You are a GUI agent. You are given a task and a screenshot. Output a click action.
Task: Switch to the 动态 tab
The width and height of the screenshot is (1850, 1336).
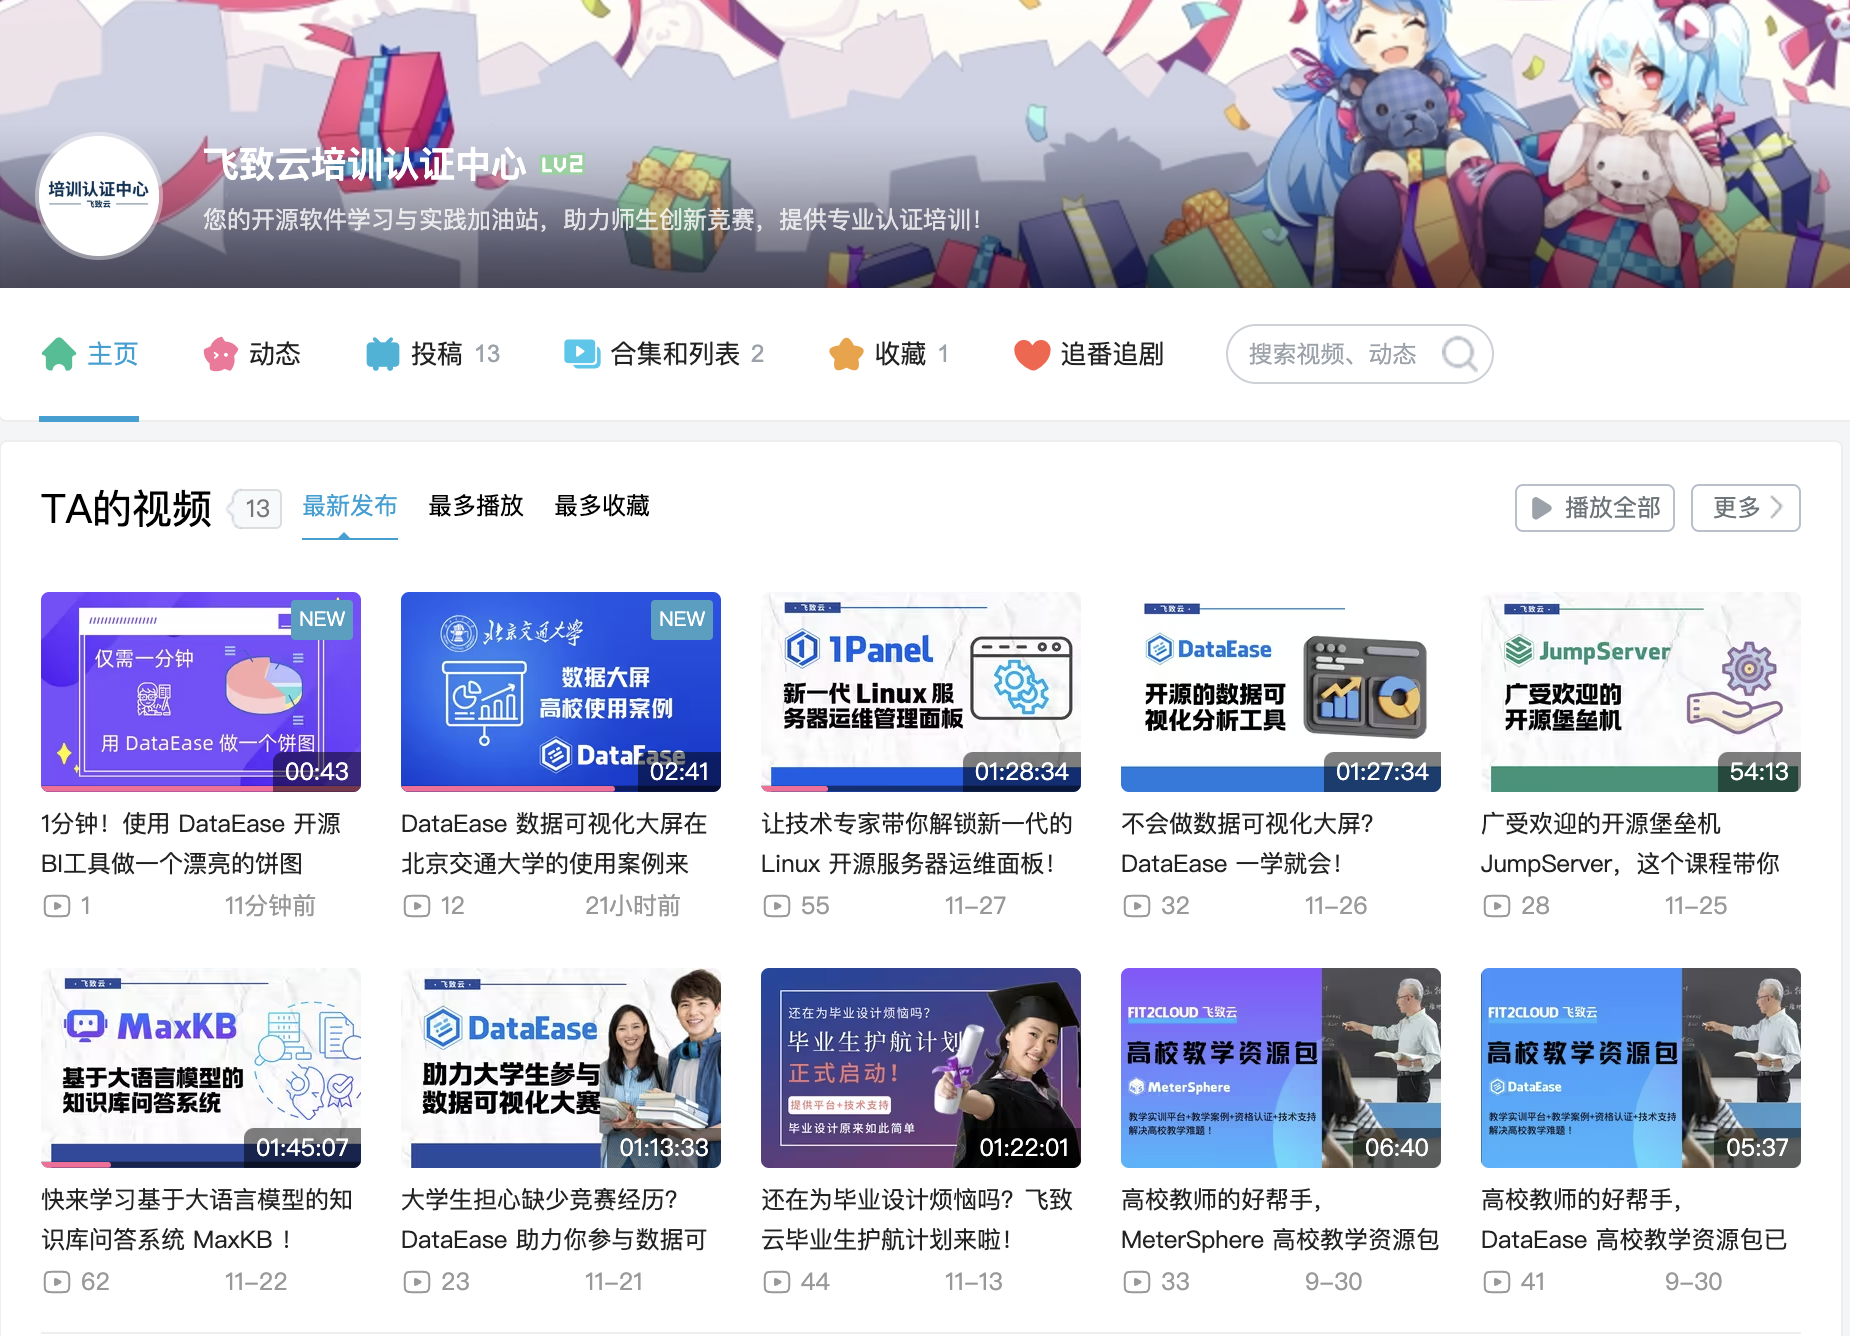[252, 354]
